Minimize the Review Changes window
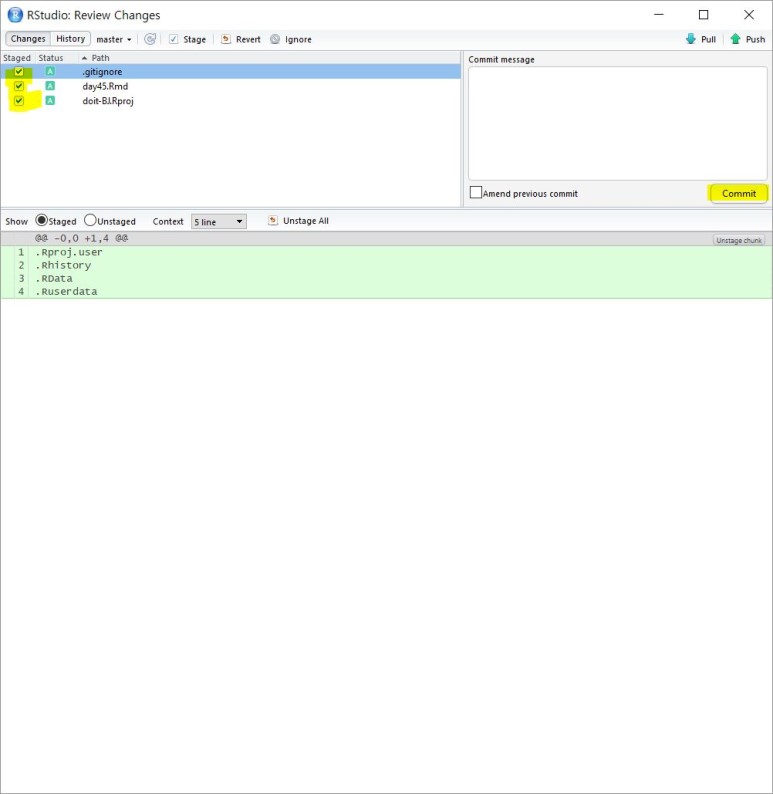This screenshot has width=773, height=794. pyautogui.click(x=659, y=15)
